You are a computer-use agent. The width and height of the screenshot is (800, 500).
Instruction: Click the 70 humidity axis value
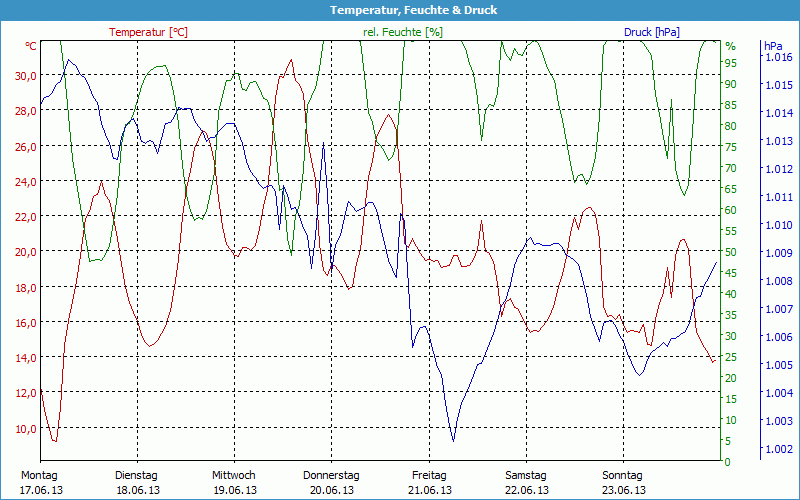pyautogui.click(x=731, y=168)
